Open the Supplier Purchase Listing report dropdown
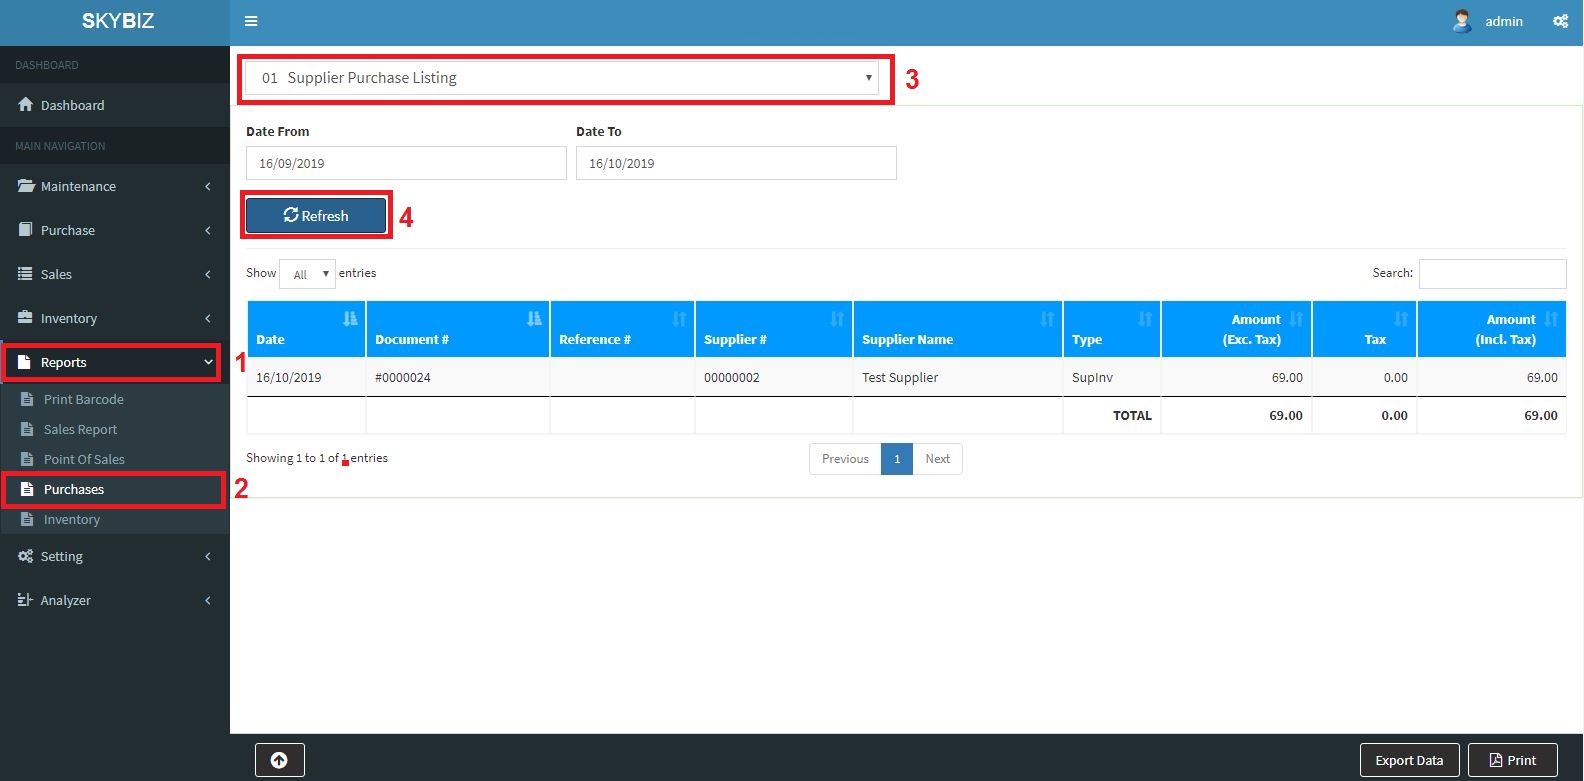The height and width of the screenshot is (781, 1584). pyautogui.click(x=562, y=78)
